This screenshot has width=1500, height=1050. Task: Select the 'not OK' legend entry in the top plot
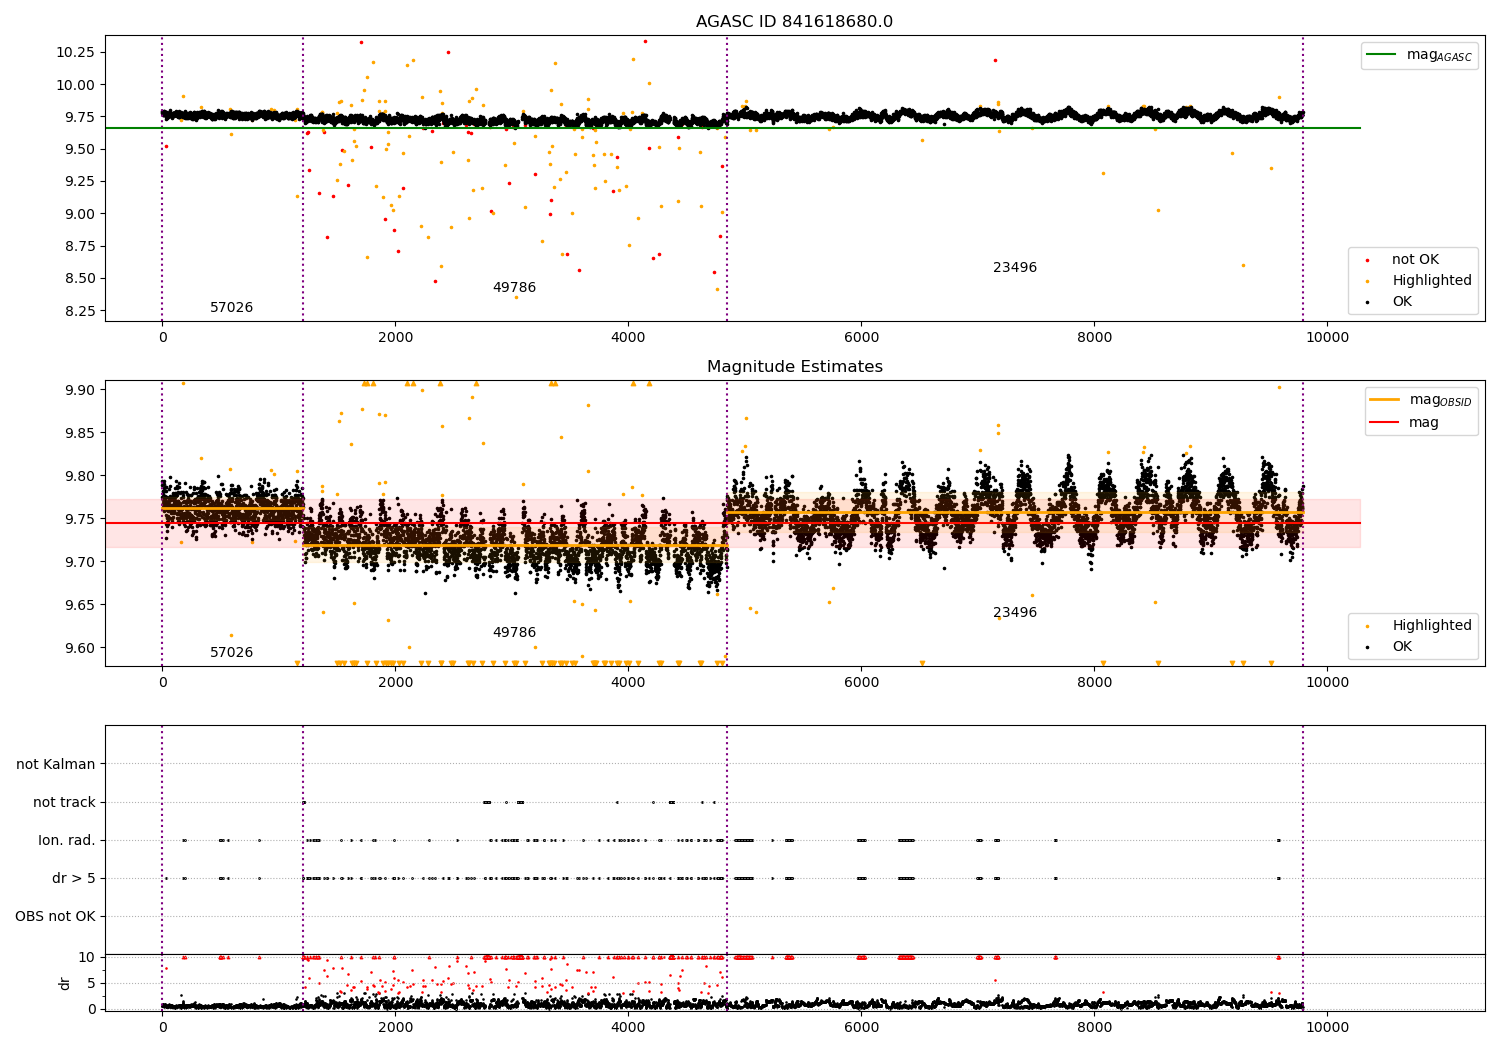pyautogui.click(x=1415, y=260)
